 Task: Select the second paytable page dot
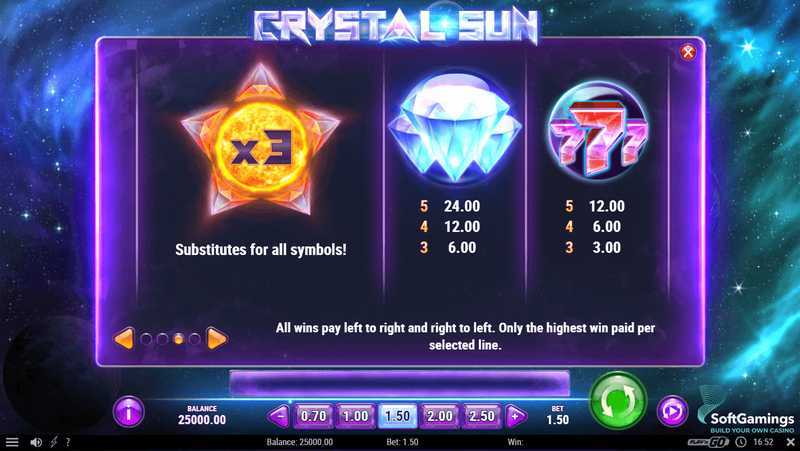pos(162,339)
